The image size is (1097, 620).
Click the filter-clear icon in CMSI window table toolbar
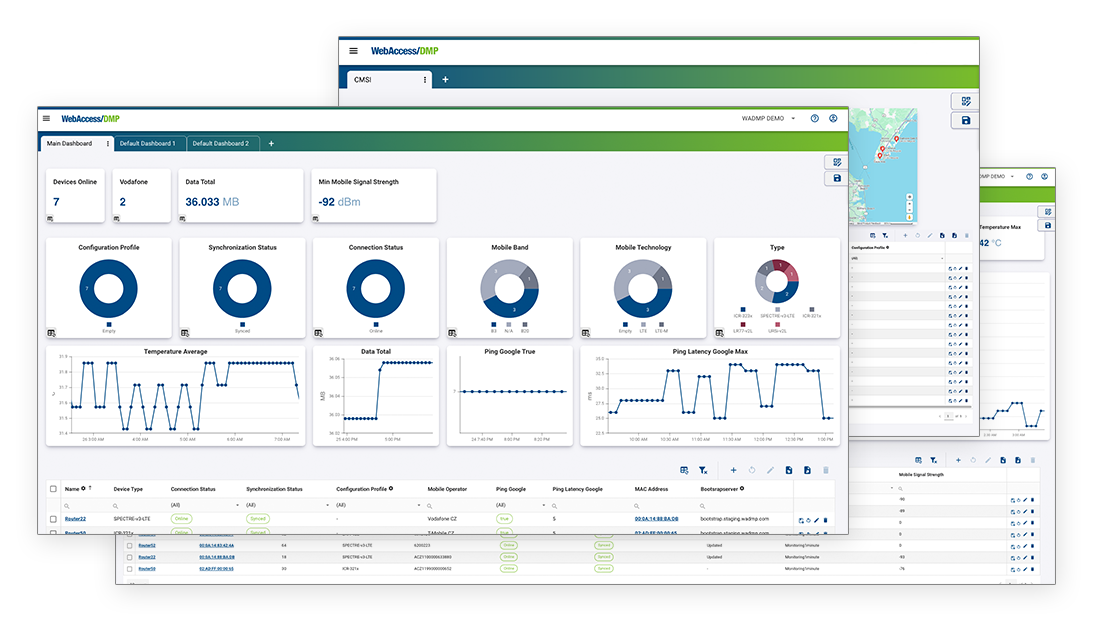(885, 235)
